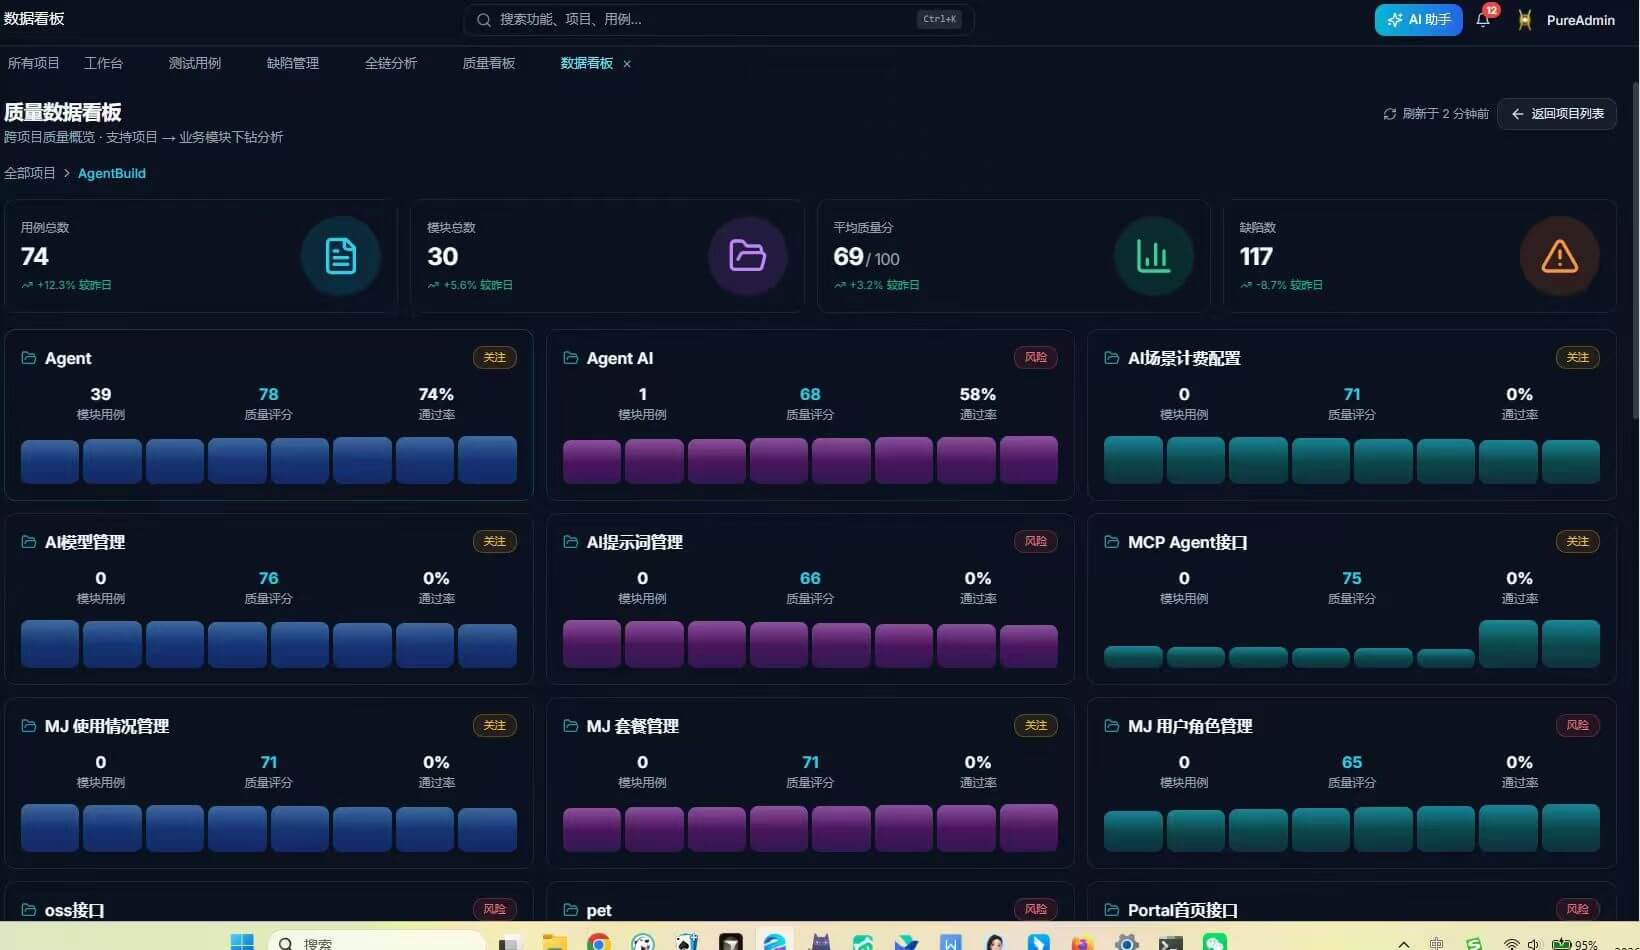Viewport: 1640px width, 950px height.
Task: Click the folder icon beside MJ 使用情况管理
Action: click(x=29, y=726)
